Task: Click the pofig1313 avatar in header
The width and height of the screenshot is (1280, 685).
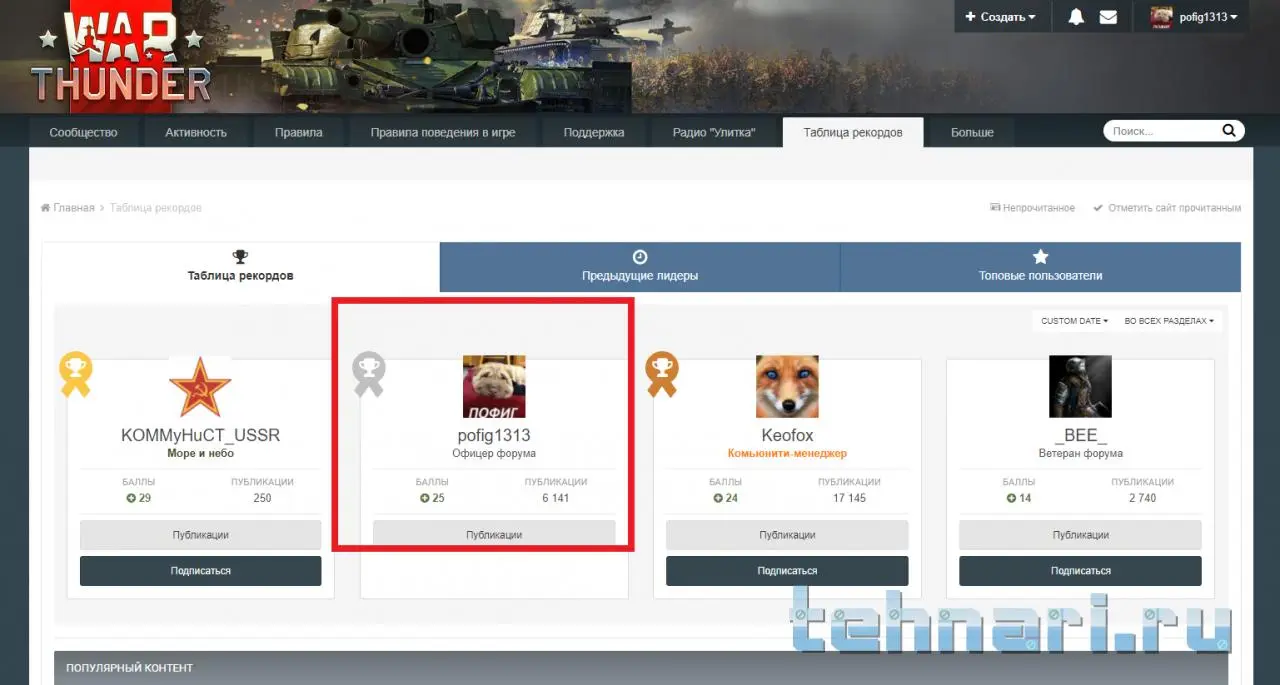Action: click(1162, 17)
